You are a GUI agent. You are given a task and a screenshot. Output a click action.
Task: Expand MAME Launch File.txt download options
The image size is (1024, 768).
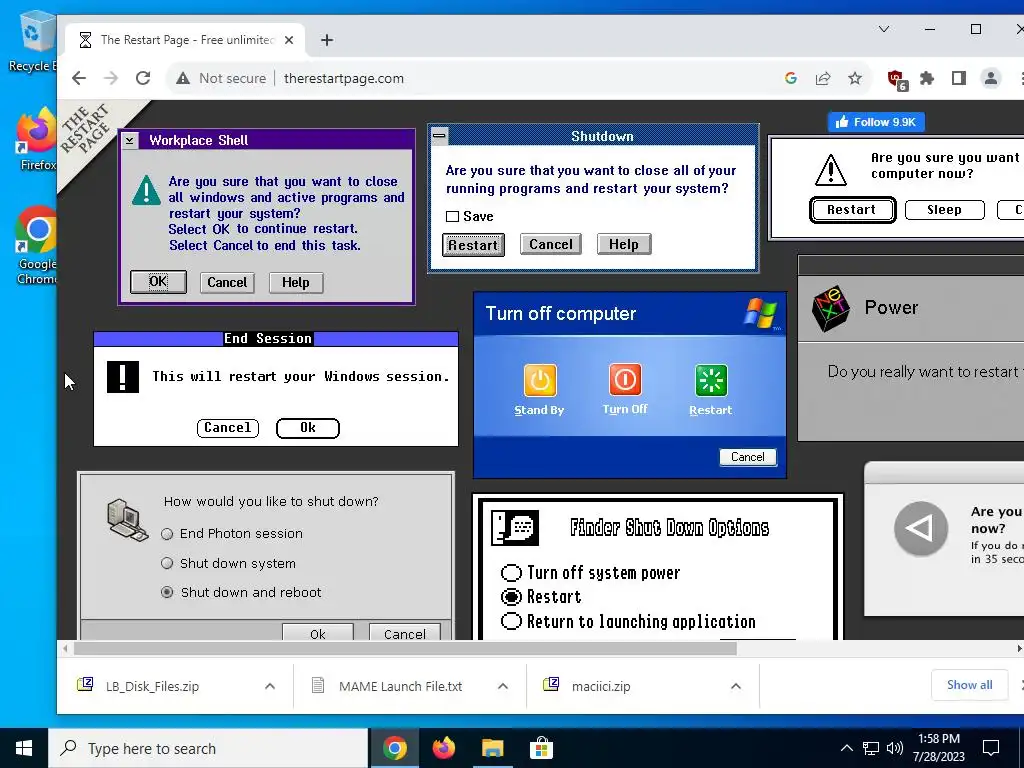[x=503, y=686]
